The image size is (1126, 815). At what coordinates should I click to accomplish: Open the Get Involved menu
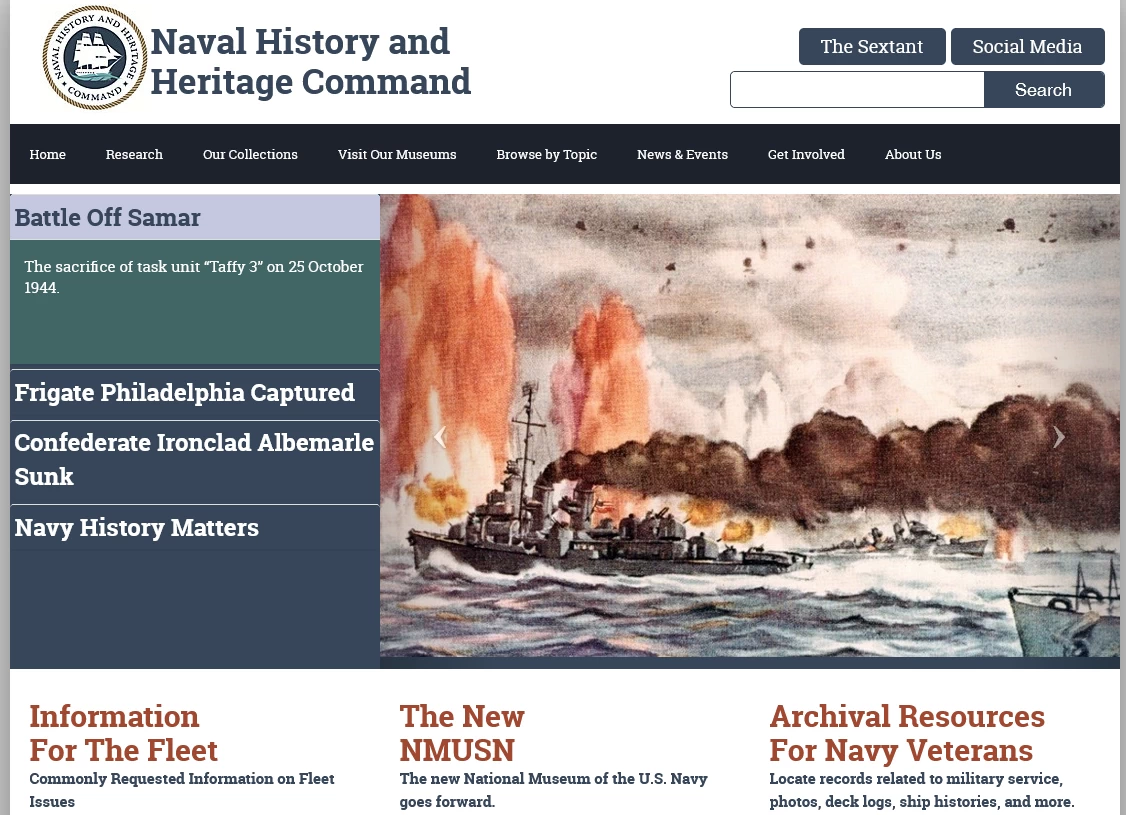[806, 154]
